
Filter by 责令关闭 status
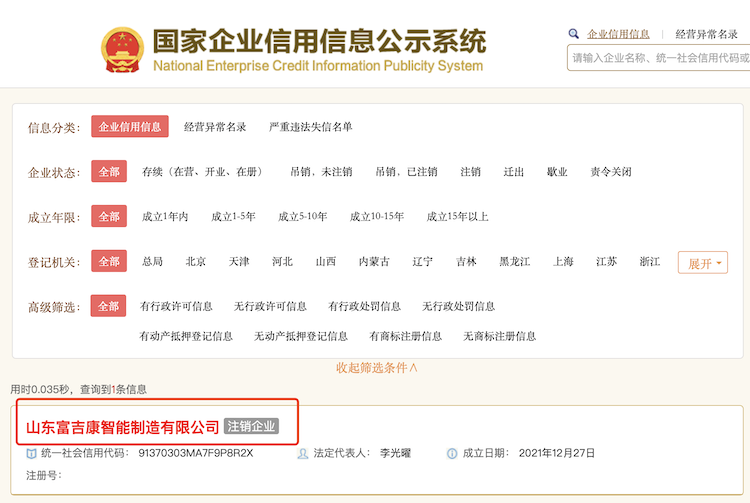611,172
